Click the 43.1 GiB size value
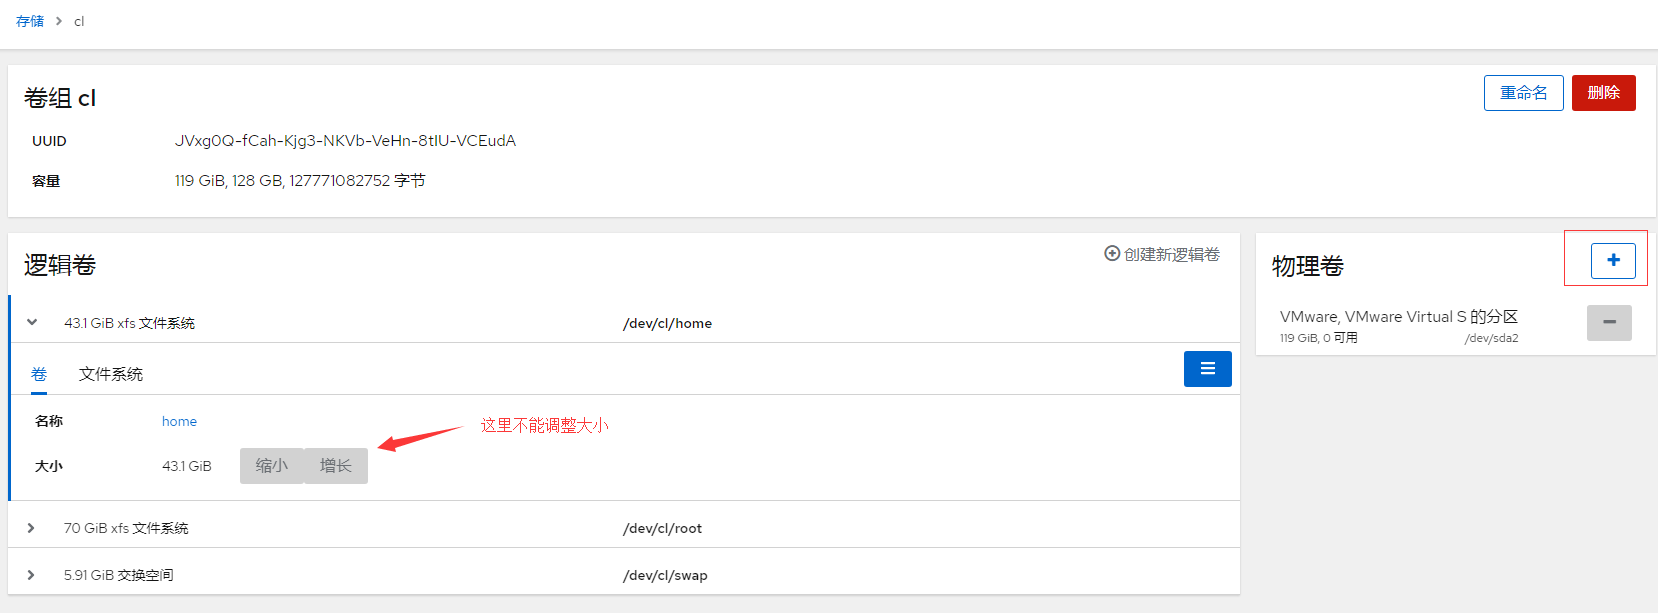The image size is (1658, 613). tap(187, 466)
